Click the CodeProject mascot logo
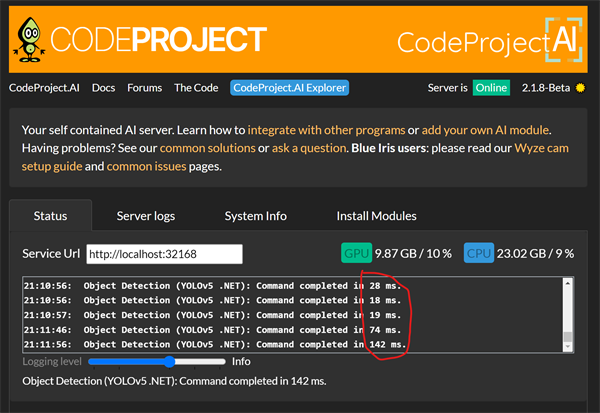 (29, 40)
